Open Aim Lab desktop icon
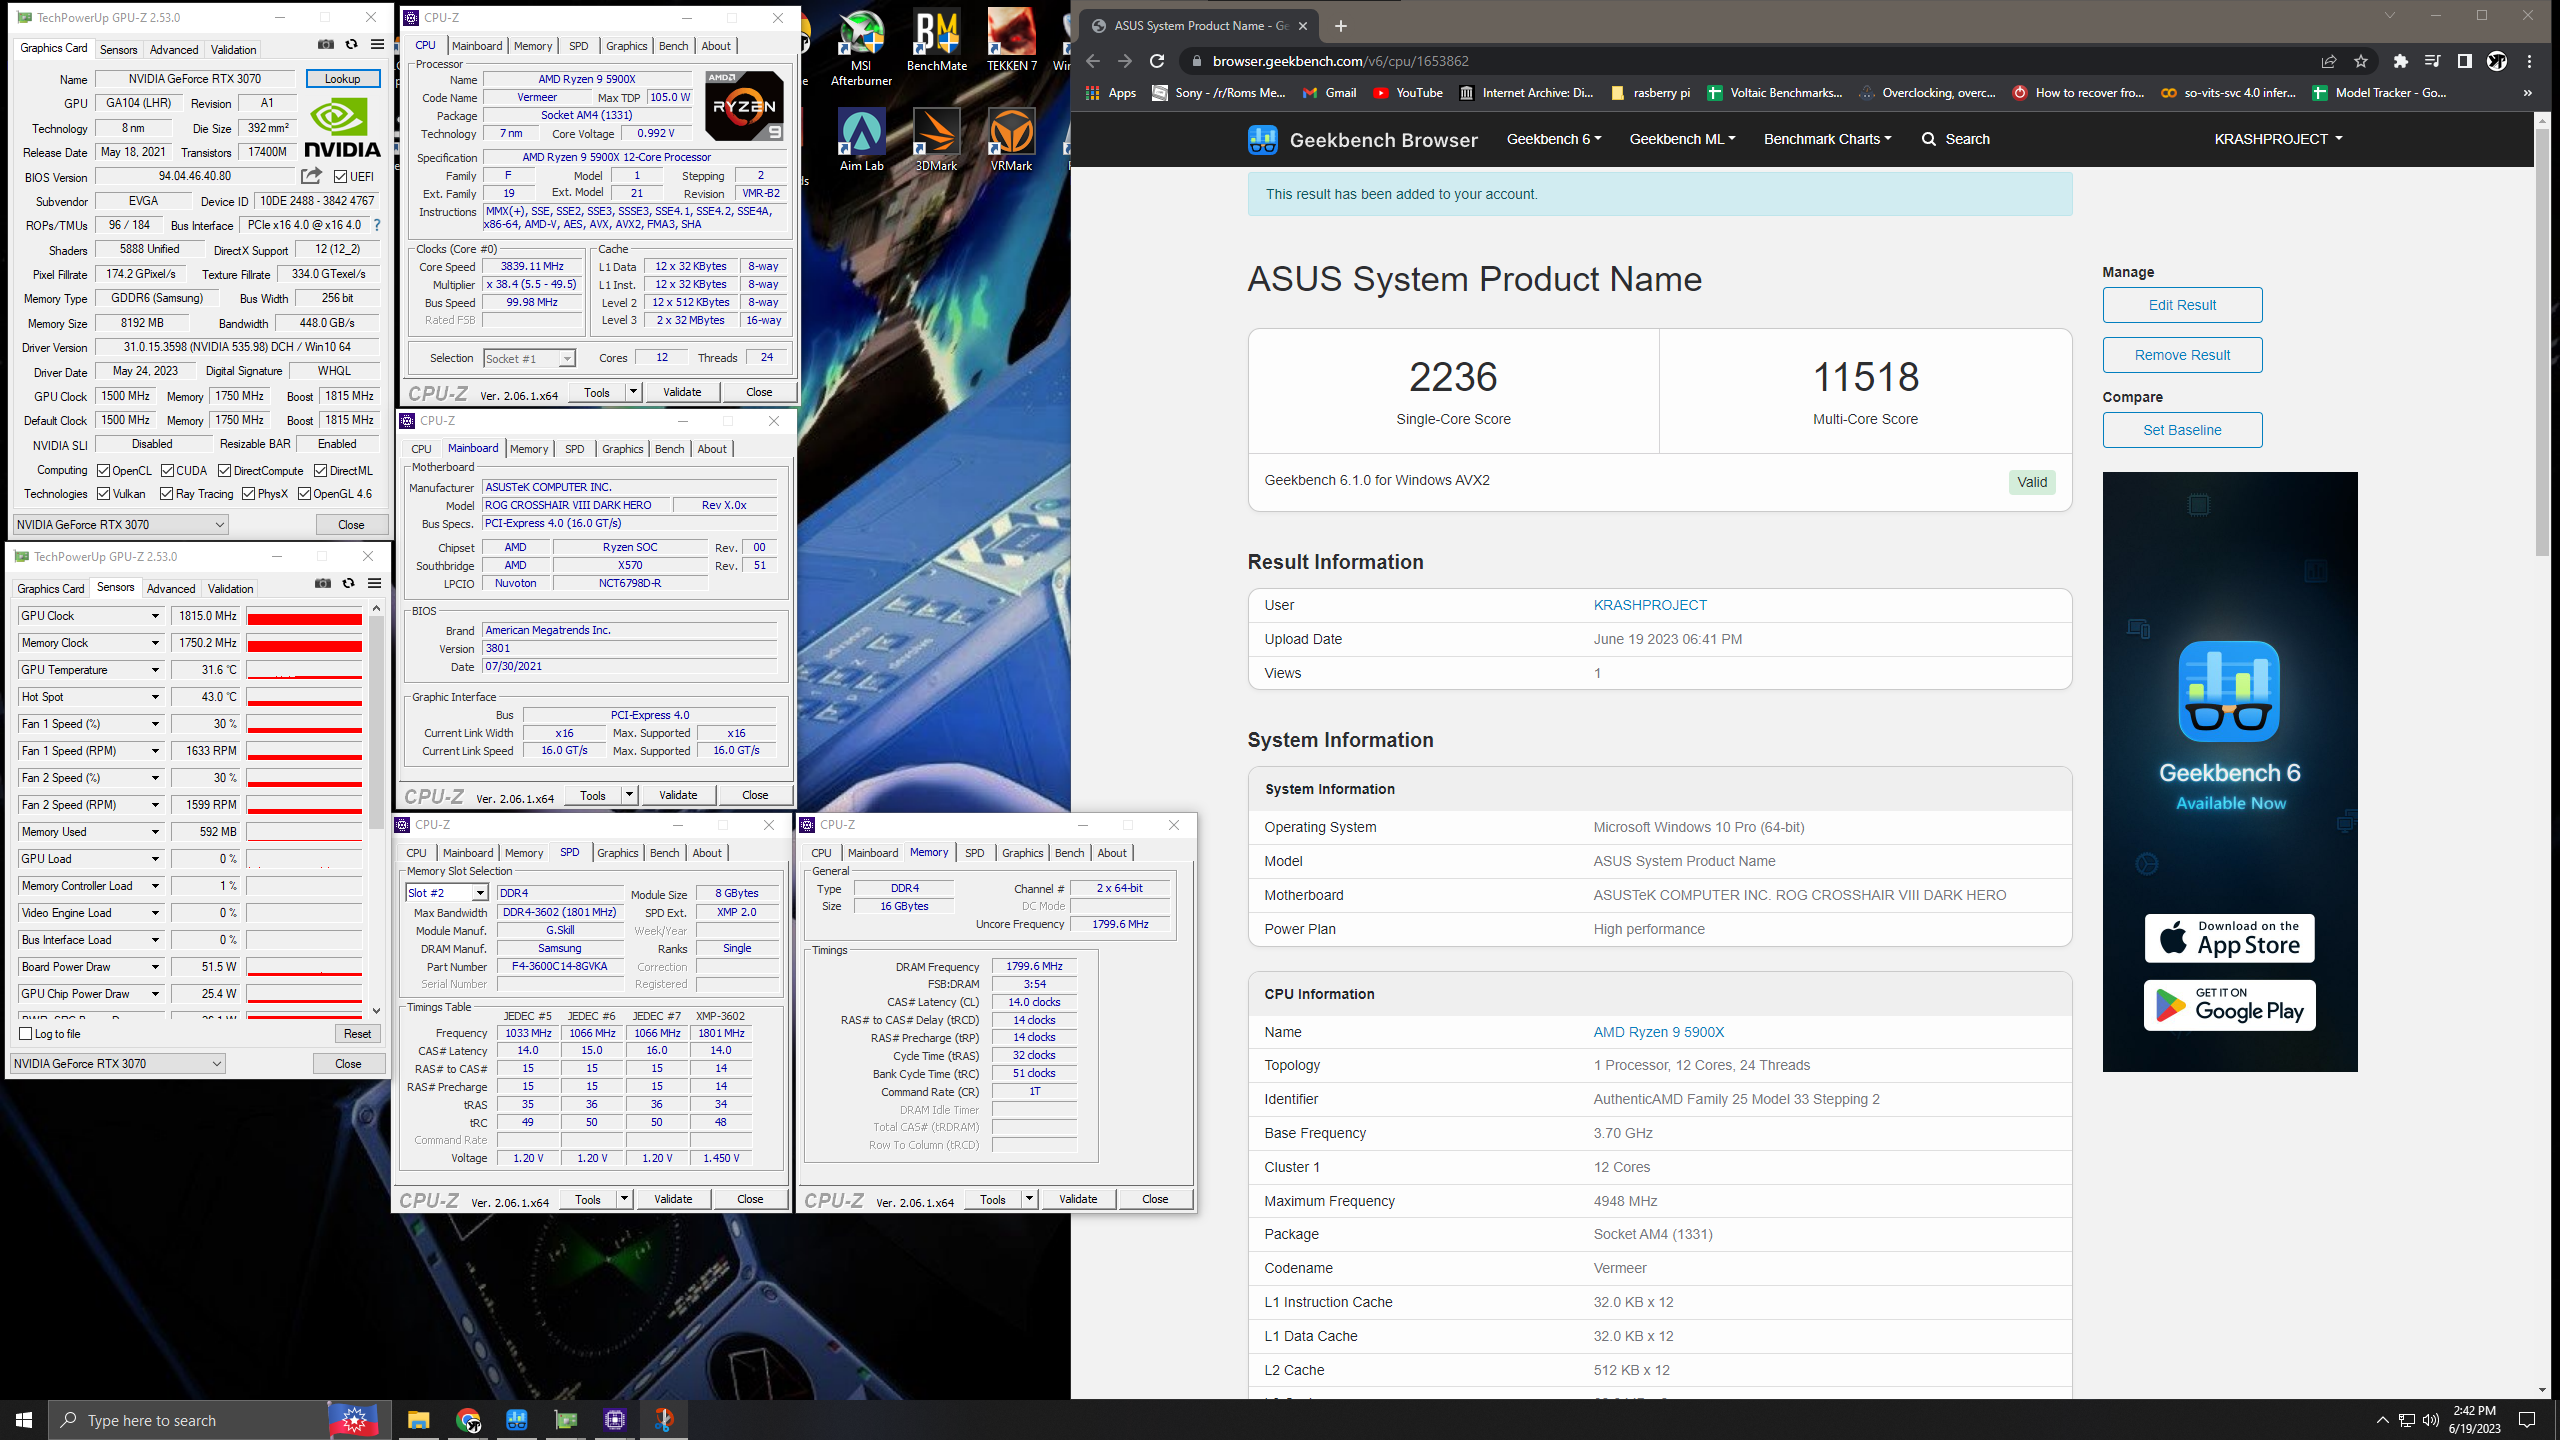The height and width of the screenshot is (1440, 2560). [x=861, y=140]
